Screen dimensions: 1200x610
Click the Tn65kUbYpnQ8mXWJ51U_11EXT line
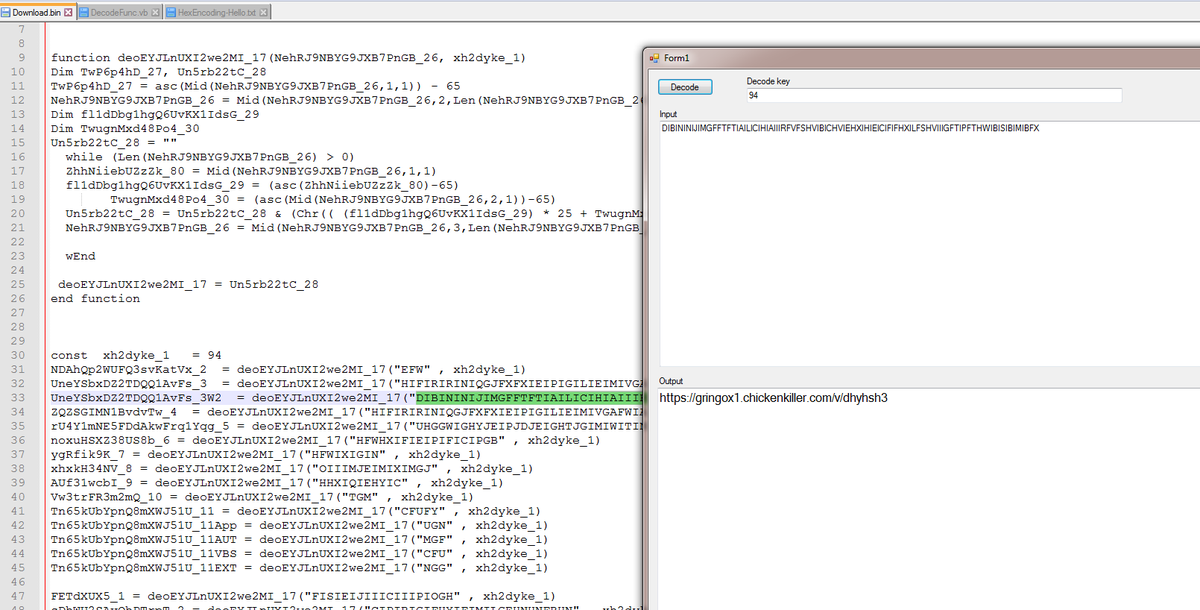[x=299, y=566]
